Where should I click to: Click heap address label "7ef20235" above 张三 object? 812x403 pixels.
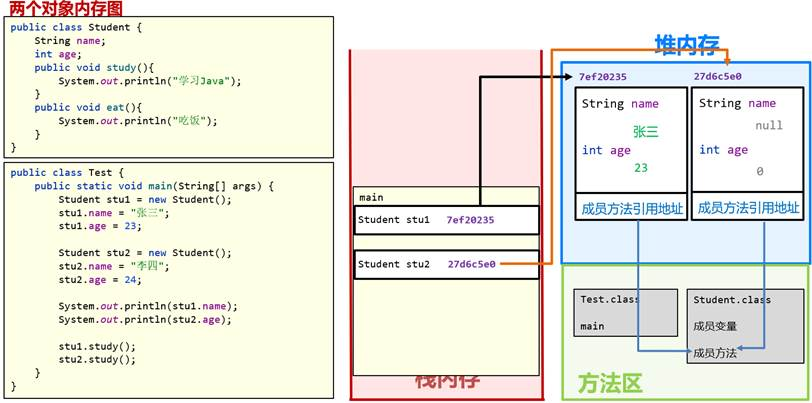[x=602, y=77]
